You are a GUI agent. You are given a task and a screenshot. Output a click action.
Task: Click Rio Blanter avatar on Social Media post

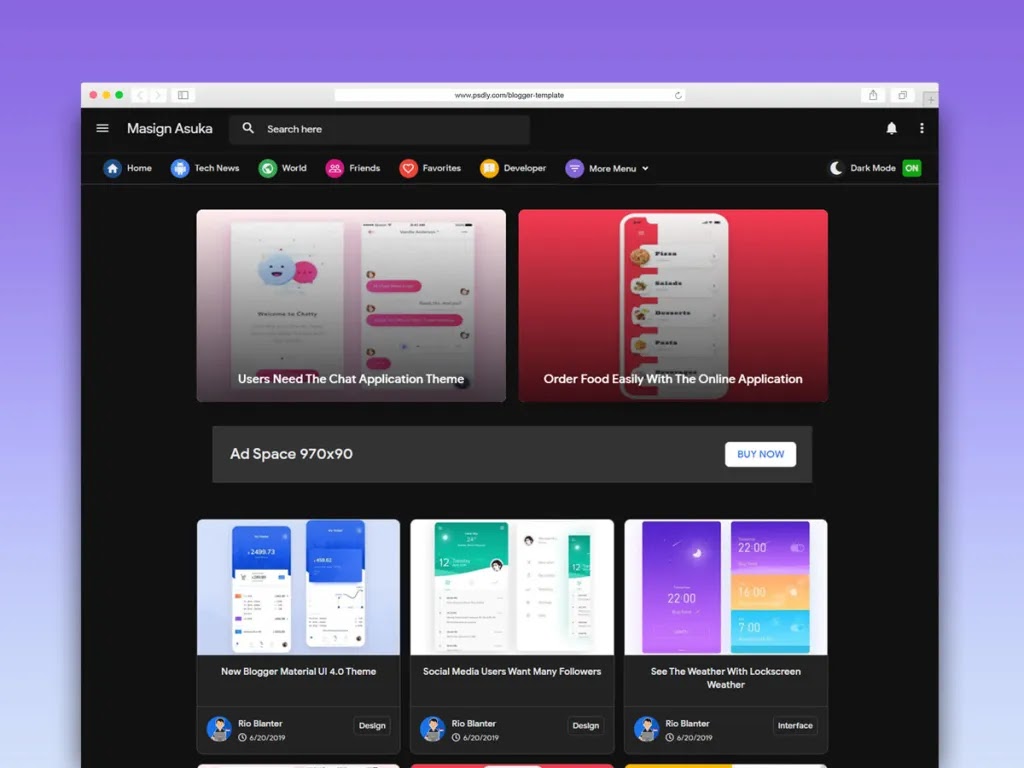coord(432,729)
